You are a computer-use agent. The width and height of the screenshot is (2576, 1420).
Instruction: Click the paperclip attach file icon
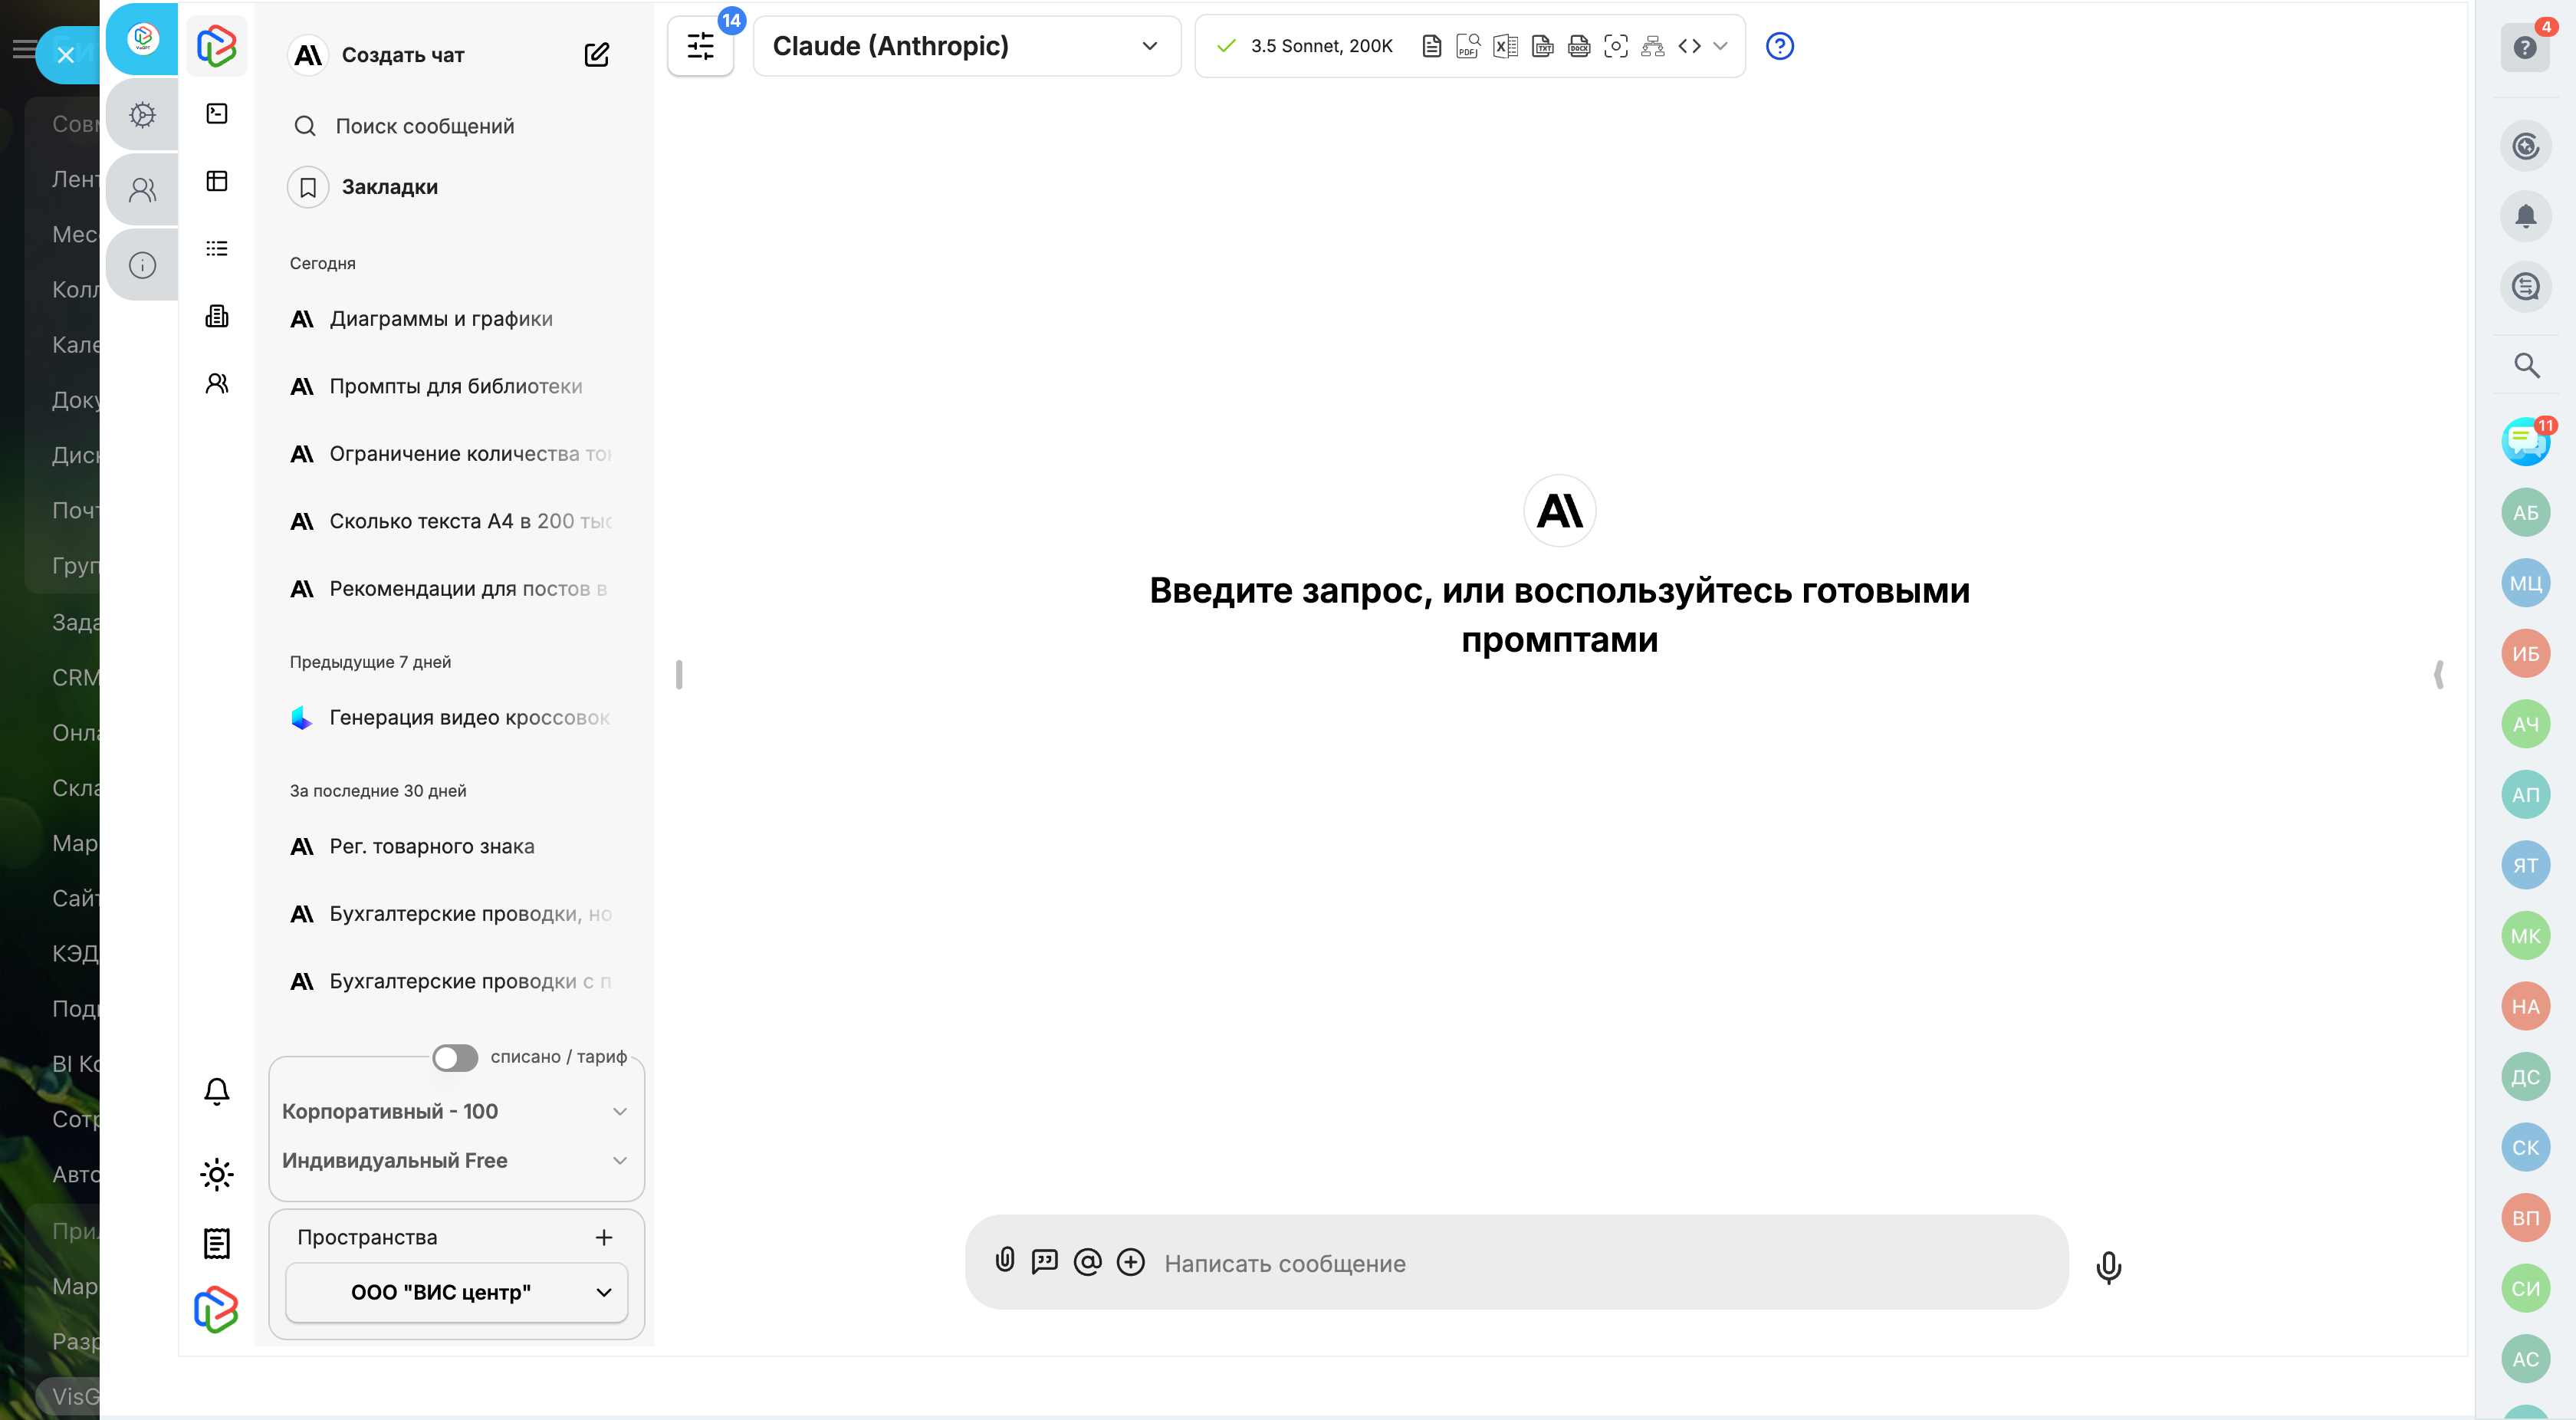[x=1005, y=1260]
